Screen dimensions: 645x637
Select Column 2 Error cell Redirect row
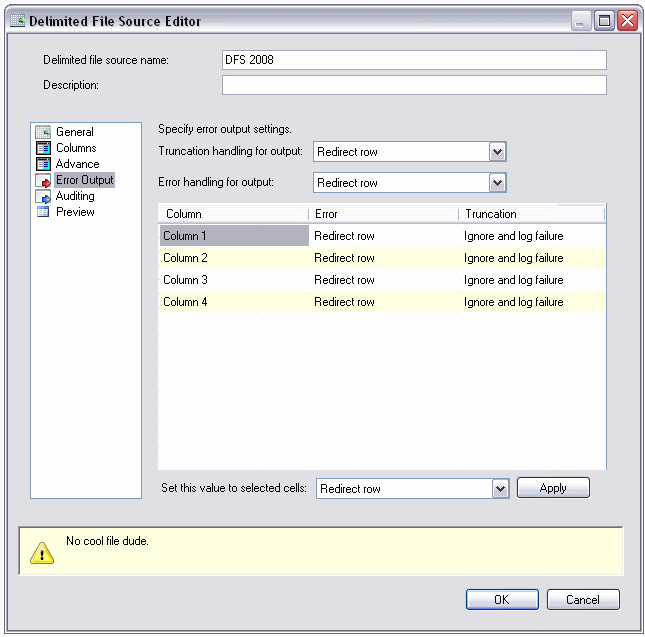click(x=384, y=258)
